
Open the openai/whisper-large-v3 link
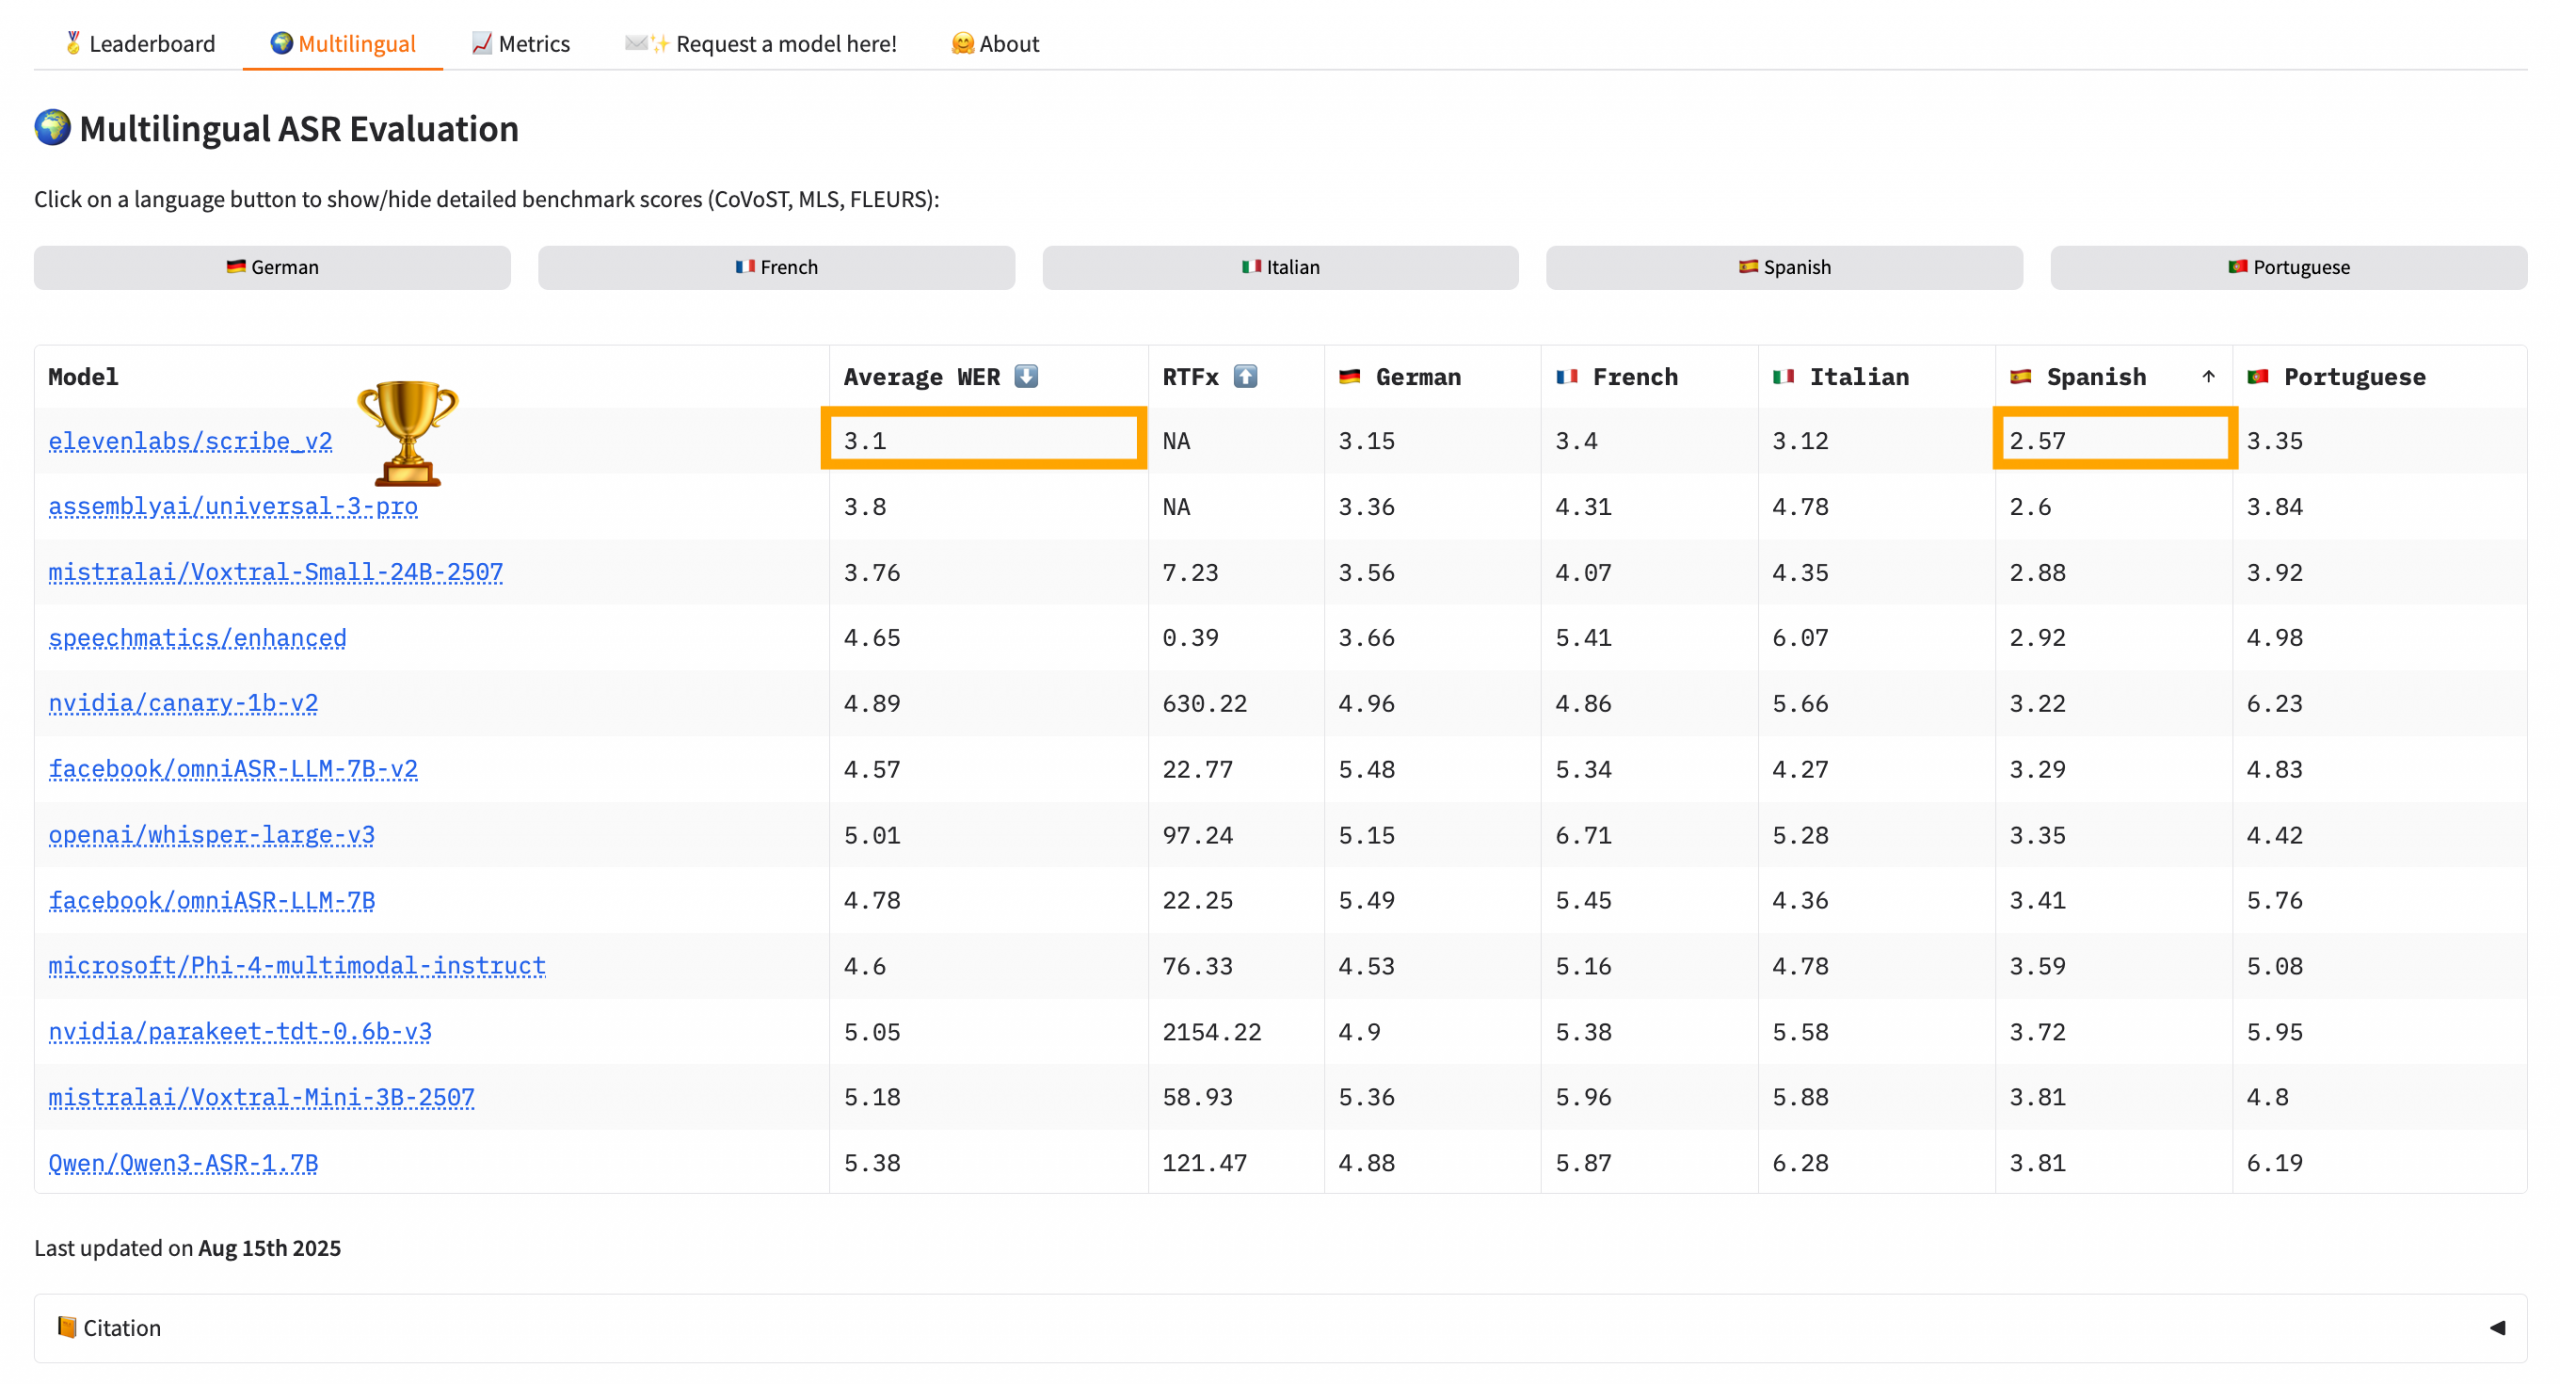click(x=211, y=835)
